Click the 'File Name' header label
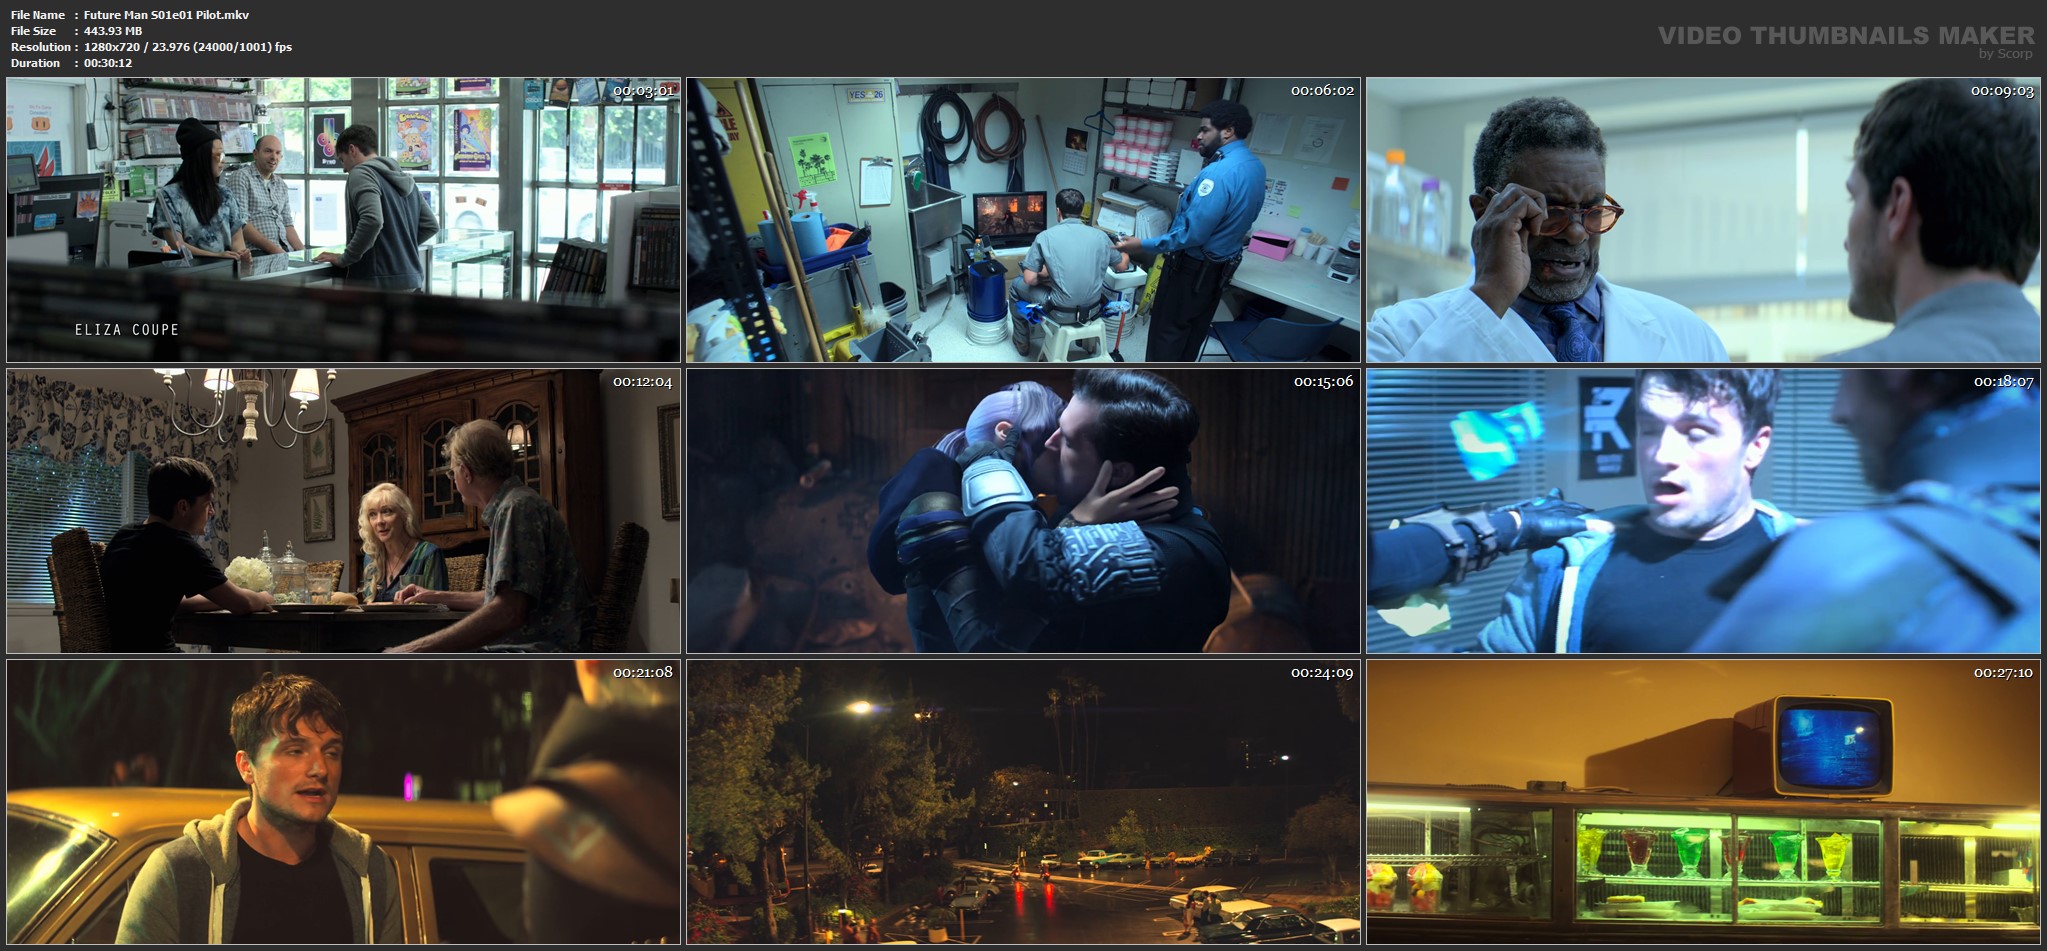The height and width of the screenshot is (951, 2047). 38,15
